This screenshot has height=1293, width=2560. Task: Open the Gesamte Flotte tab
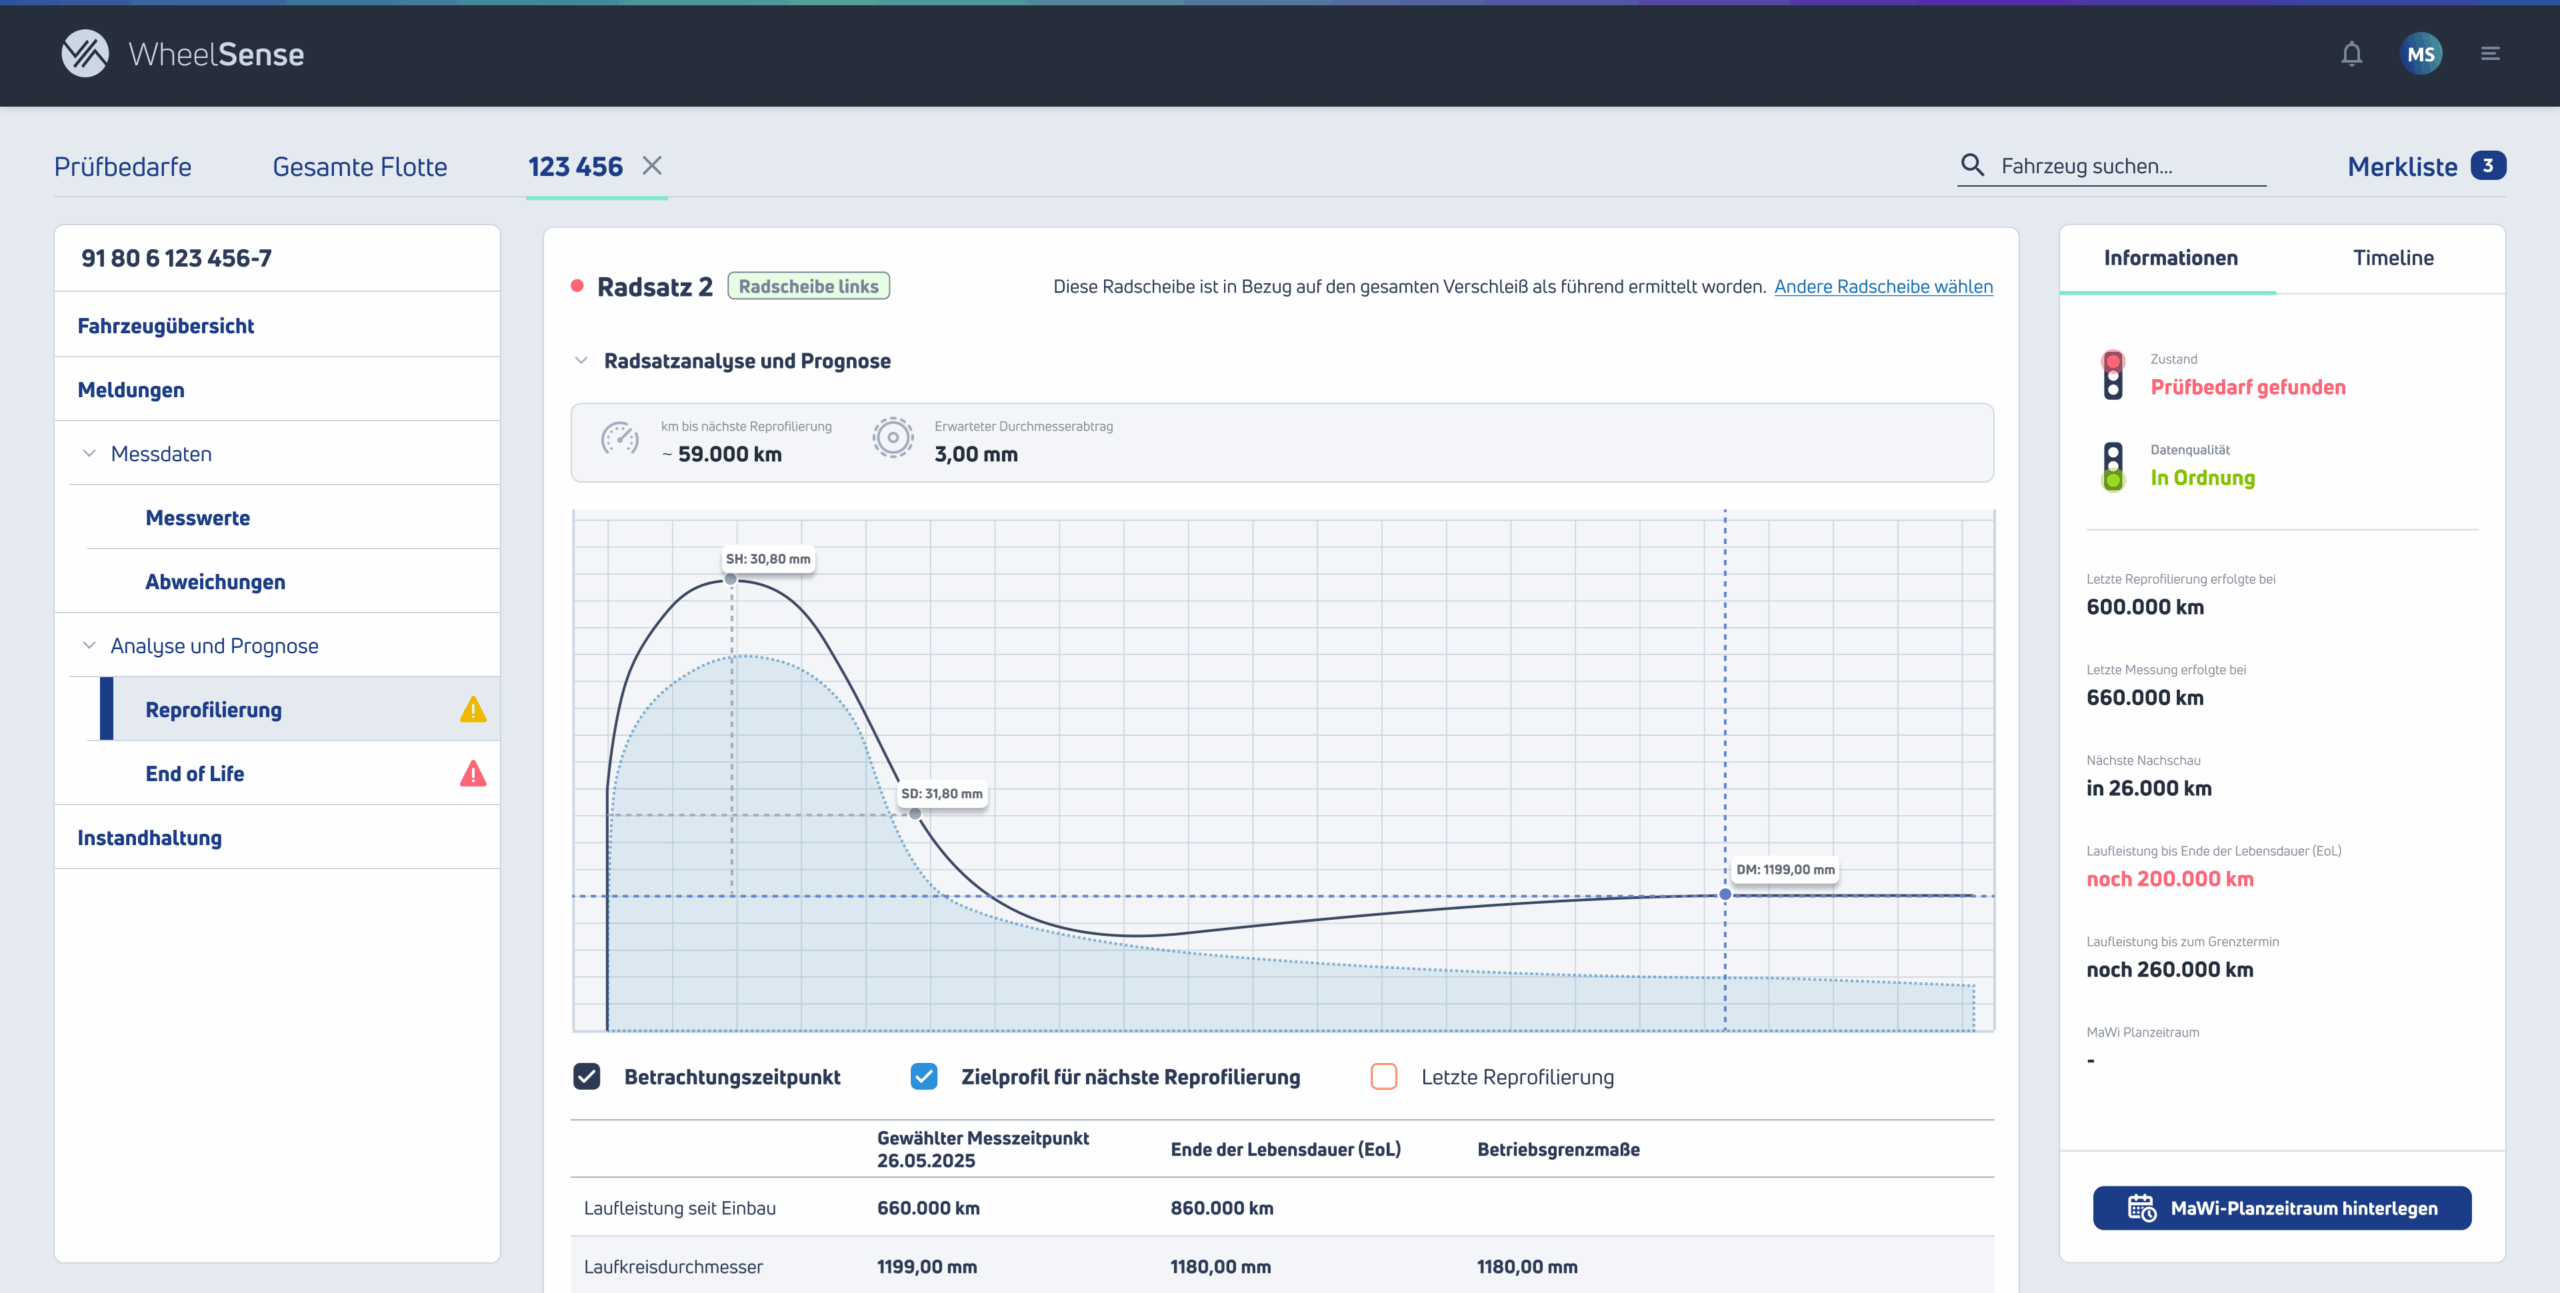pos(360,167)
